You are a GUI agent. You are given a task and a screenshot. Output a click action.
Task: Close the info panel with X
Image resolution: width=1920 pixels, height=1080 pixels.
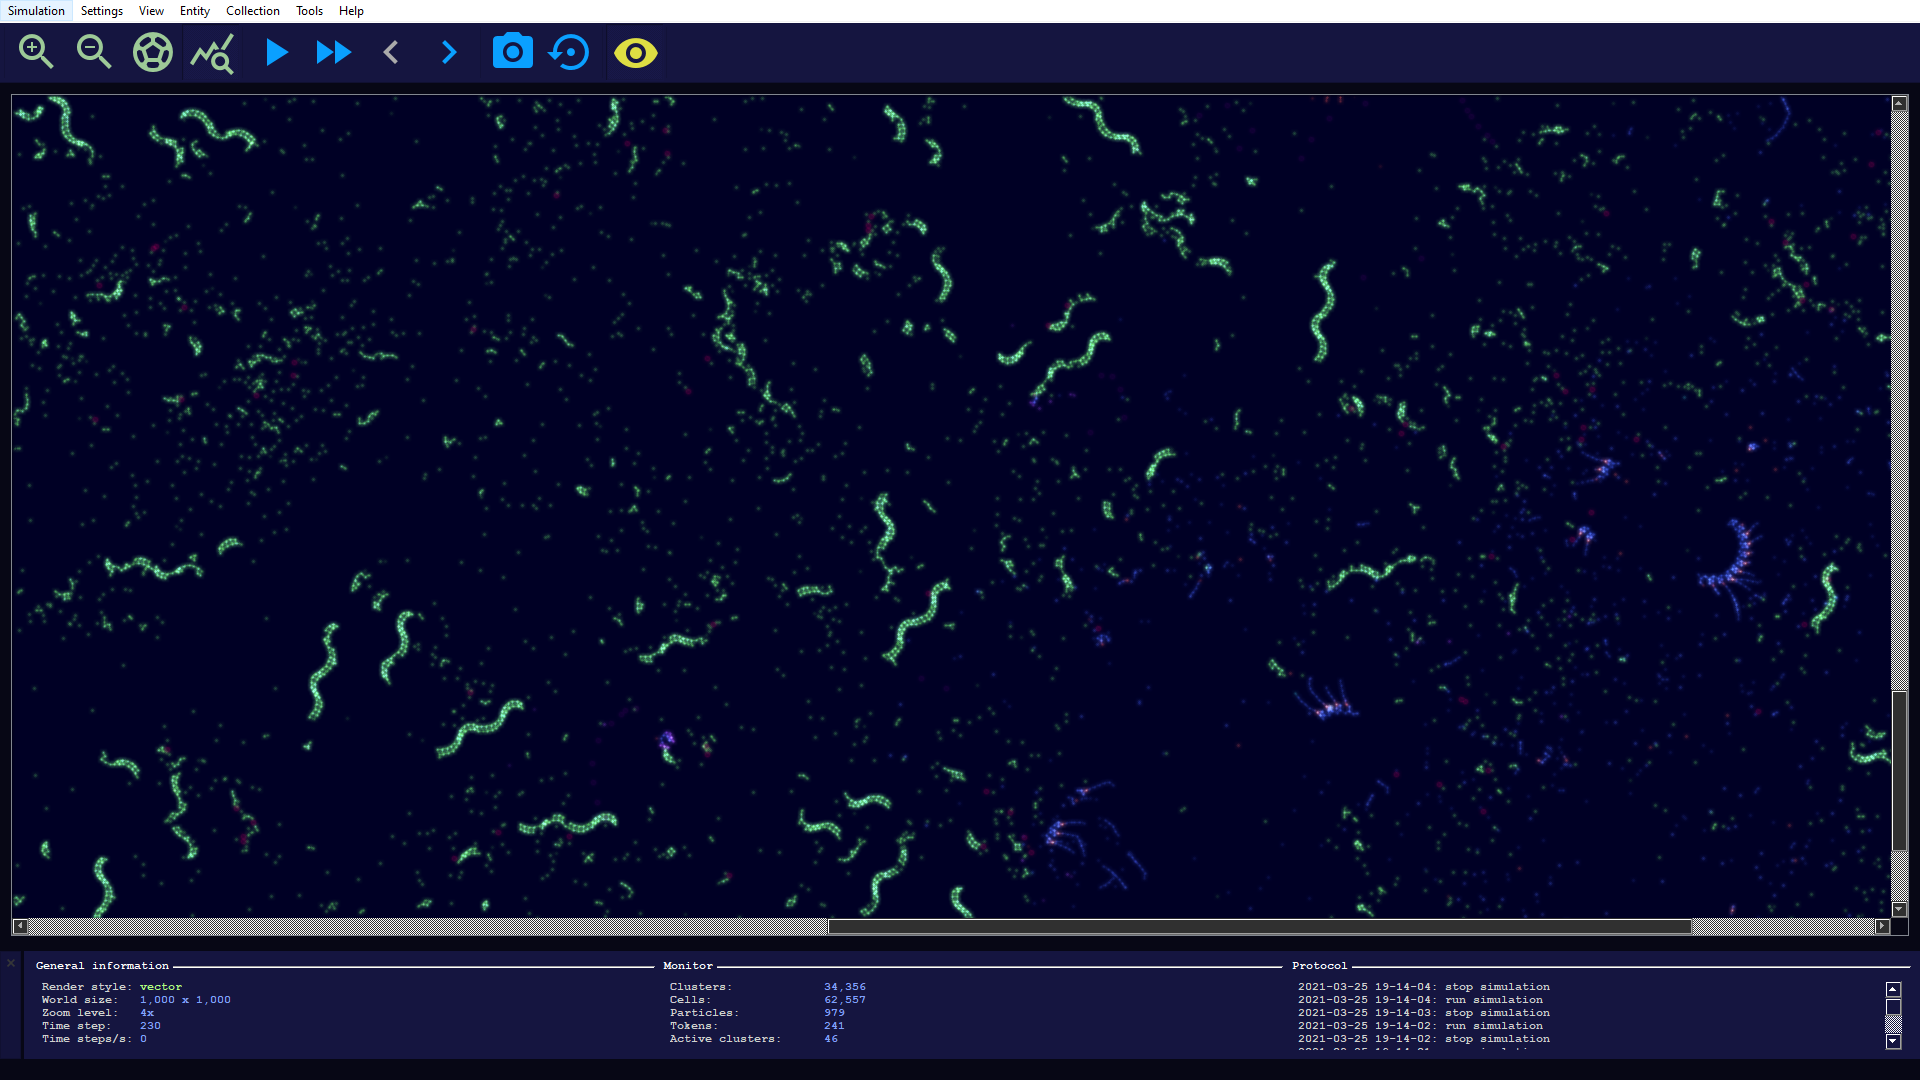(11, 963)
